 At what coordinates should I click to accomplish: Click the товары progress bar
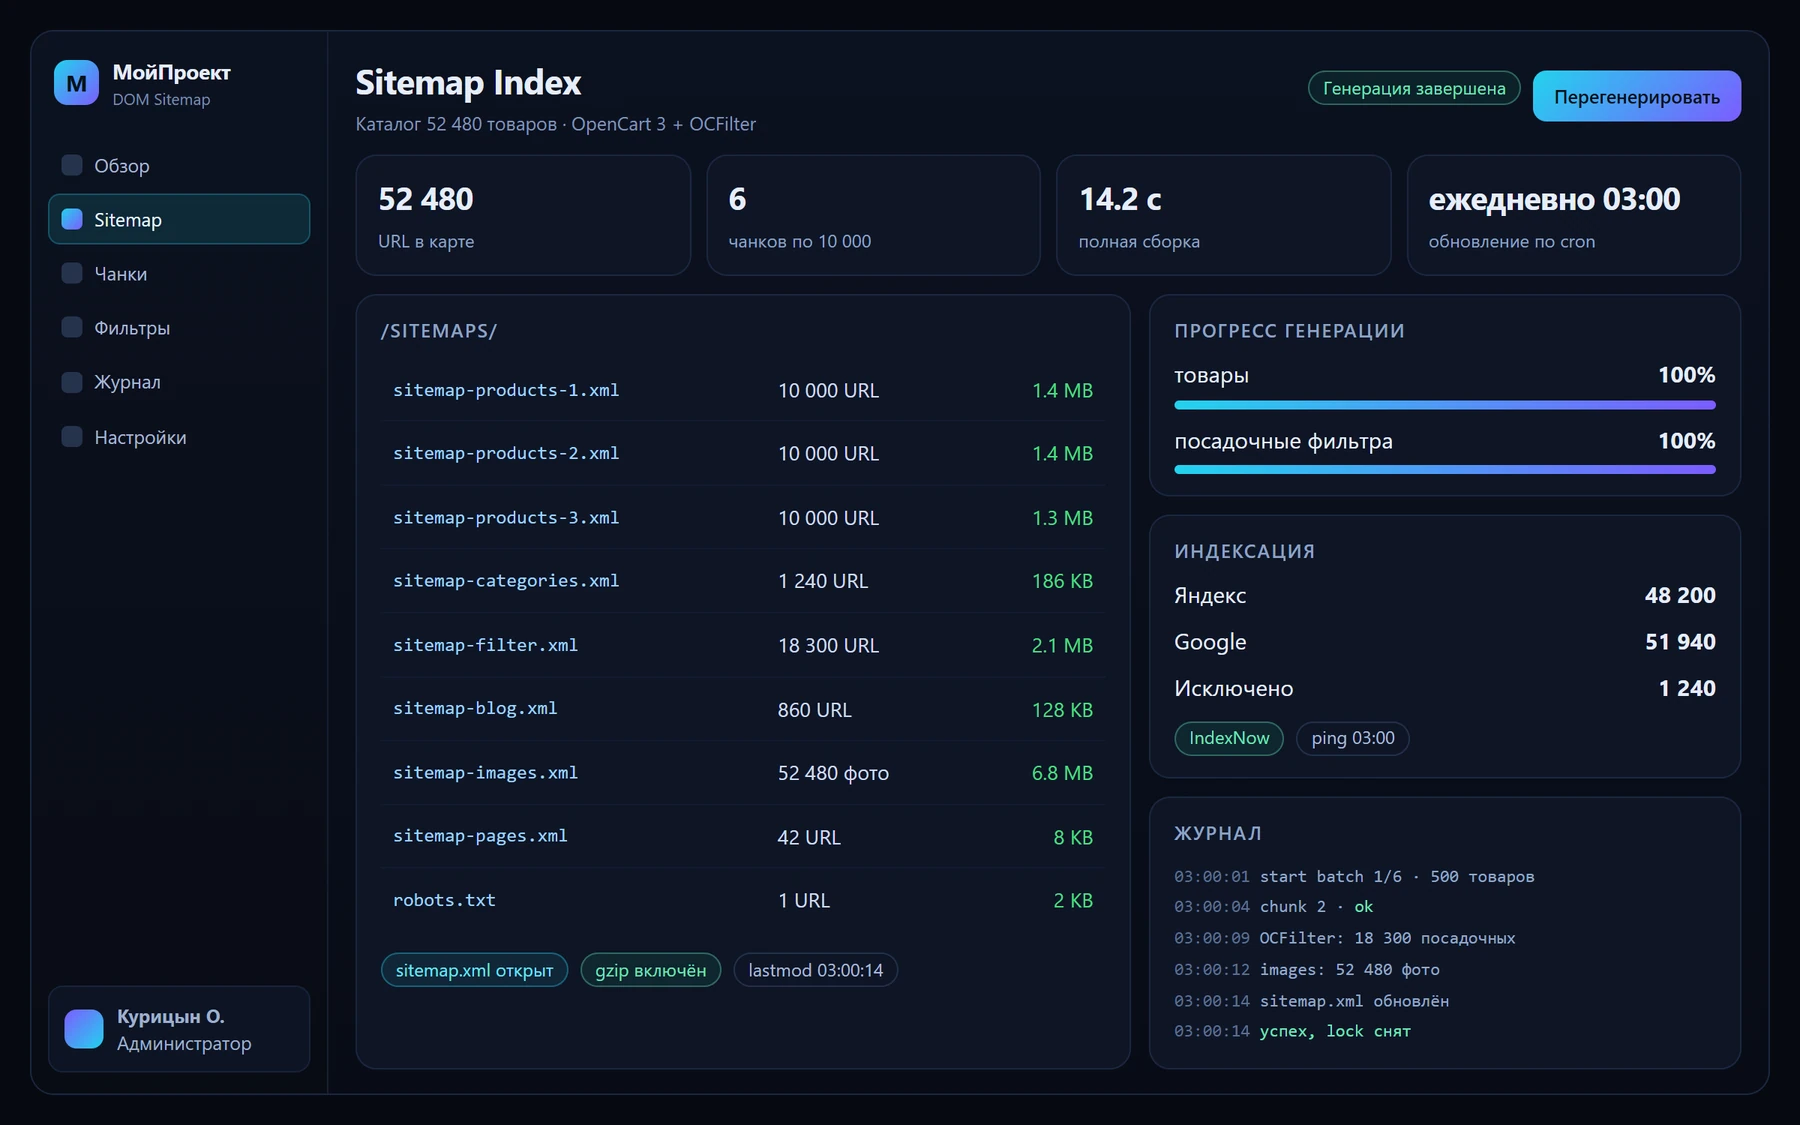coord(1445,405)
